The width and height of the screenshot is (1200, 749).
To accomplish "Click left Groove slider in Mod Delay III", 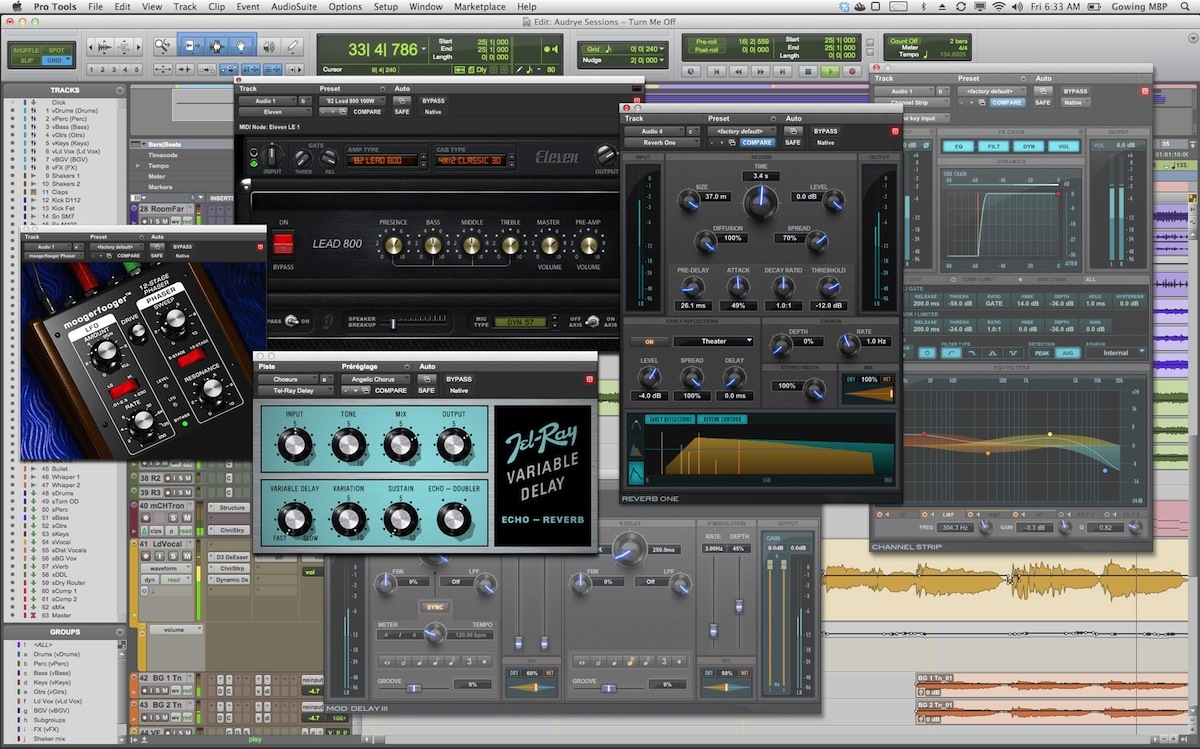I will 414,686.
